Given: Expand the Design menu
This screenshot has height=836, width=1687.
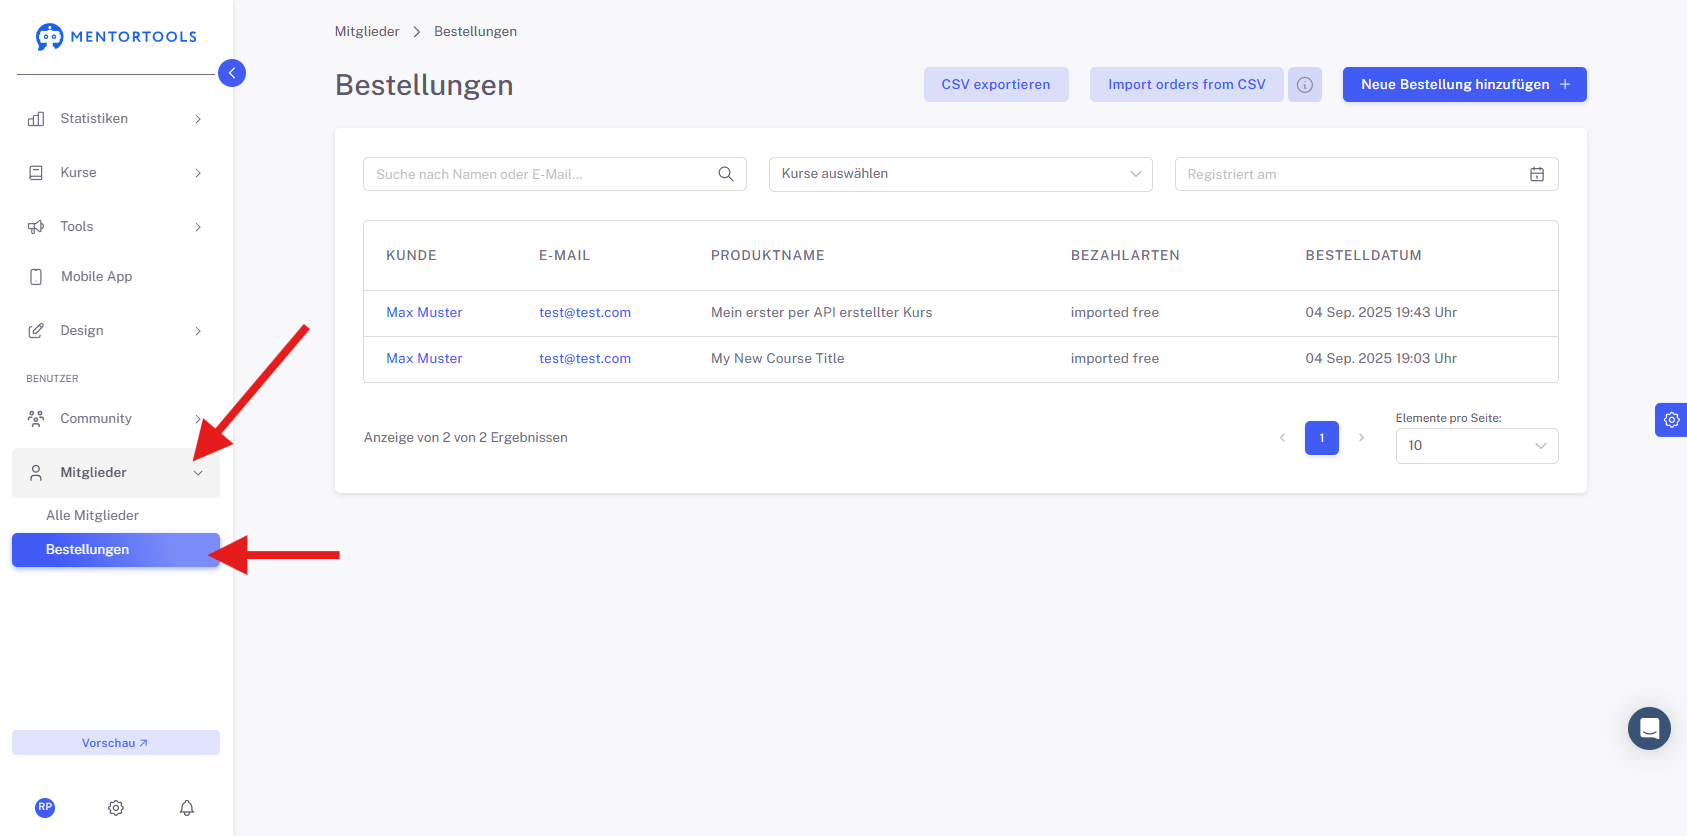Looking at the screenshot, I should coord(198,331).
